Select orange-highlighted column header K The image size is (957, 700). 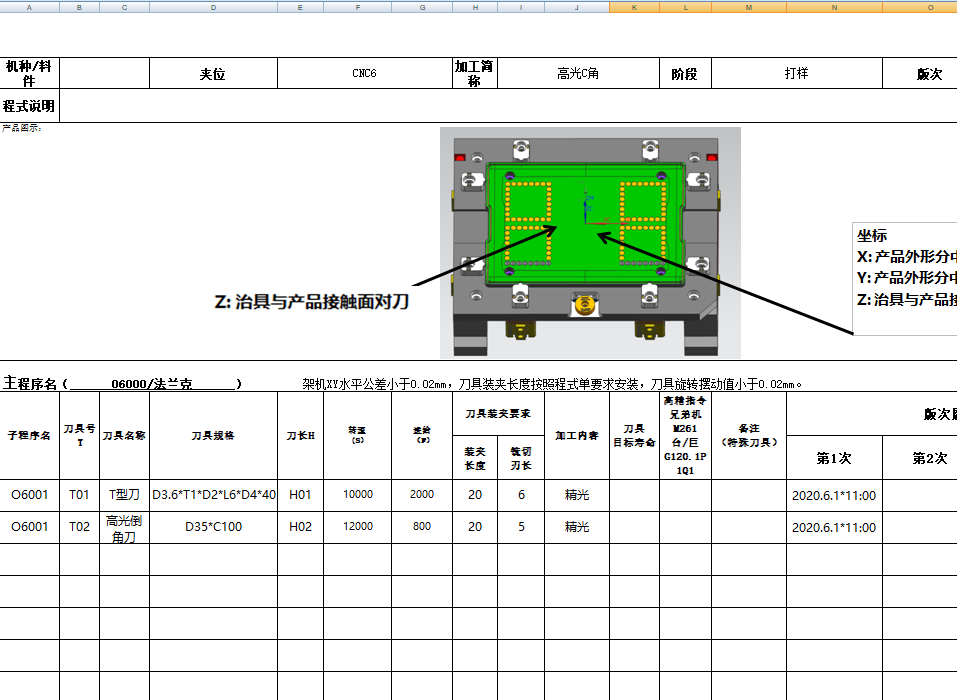point(633,9)
